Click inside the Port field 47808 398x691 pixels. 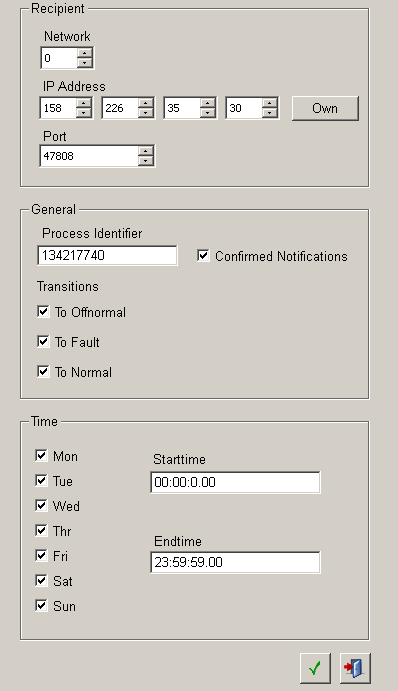(x=89, y=156)
